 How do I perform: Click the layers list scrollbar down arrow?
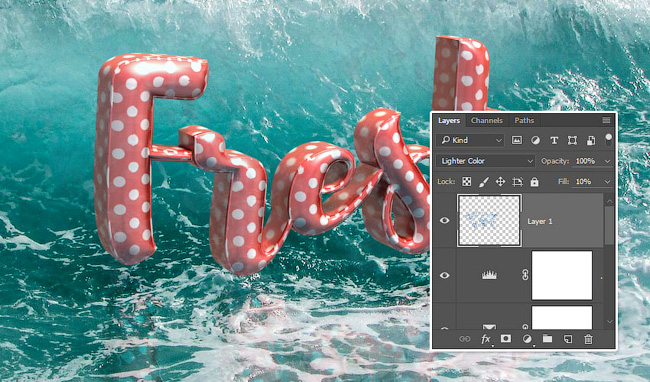(x=609, y=322)
